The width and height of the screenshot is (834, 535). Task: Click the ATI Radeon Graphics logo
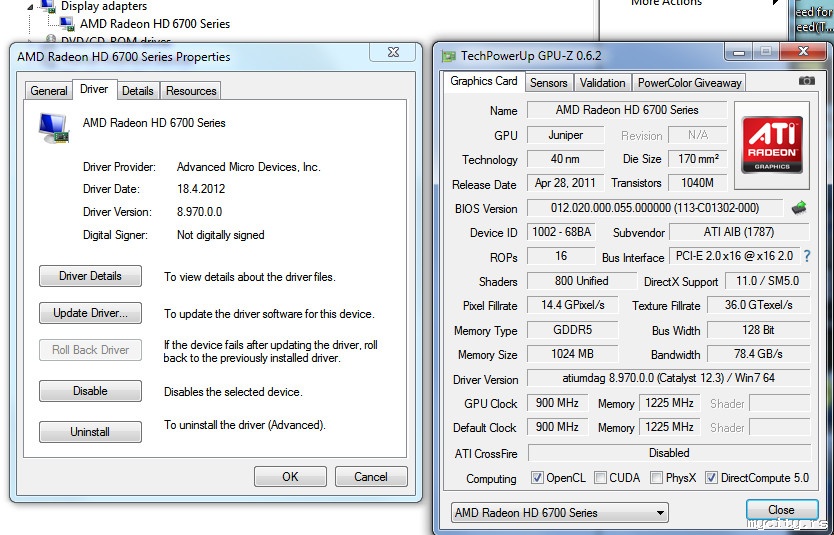pos(772,145)
